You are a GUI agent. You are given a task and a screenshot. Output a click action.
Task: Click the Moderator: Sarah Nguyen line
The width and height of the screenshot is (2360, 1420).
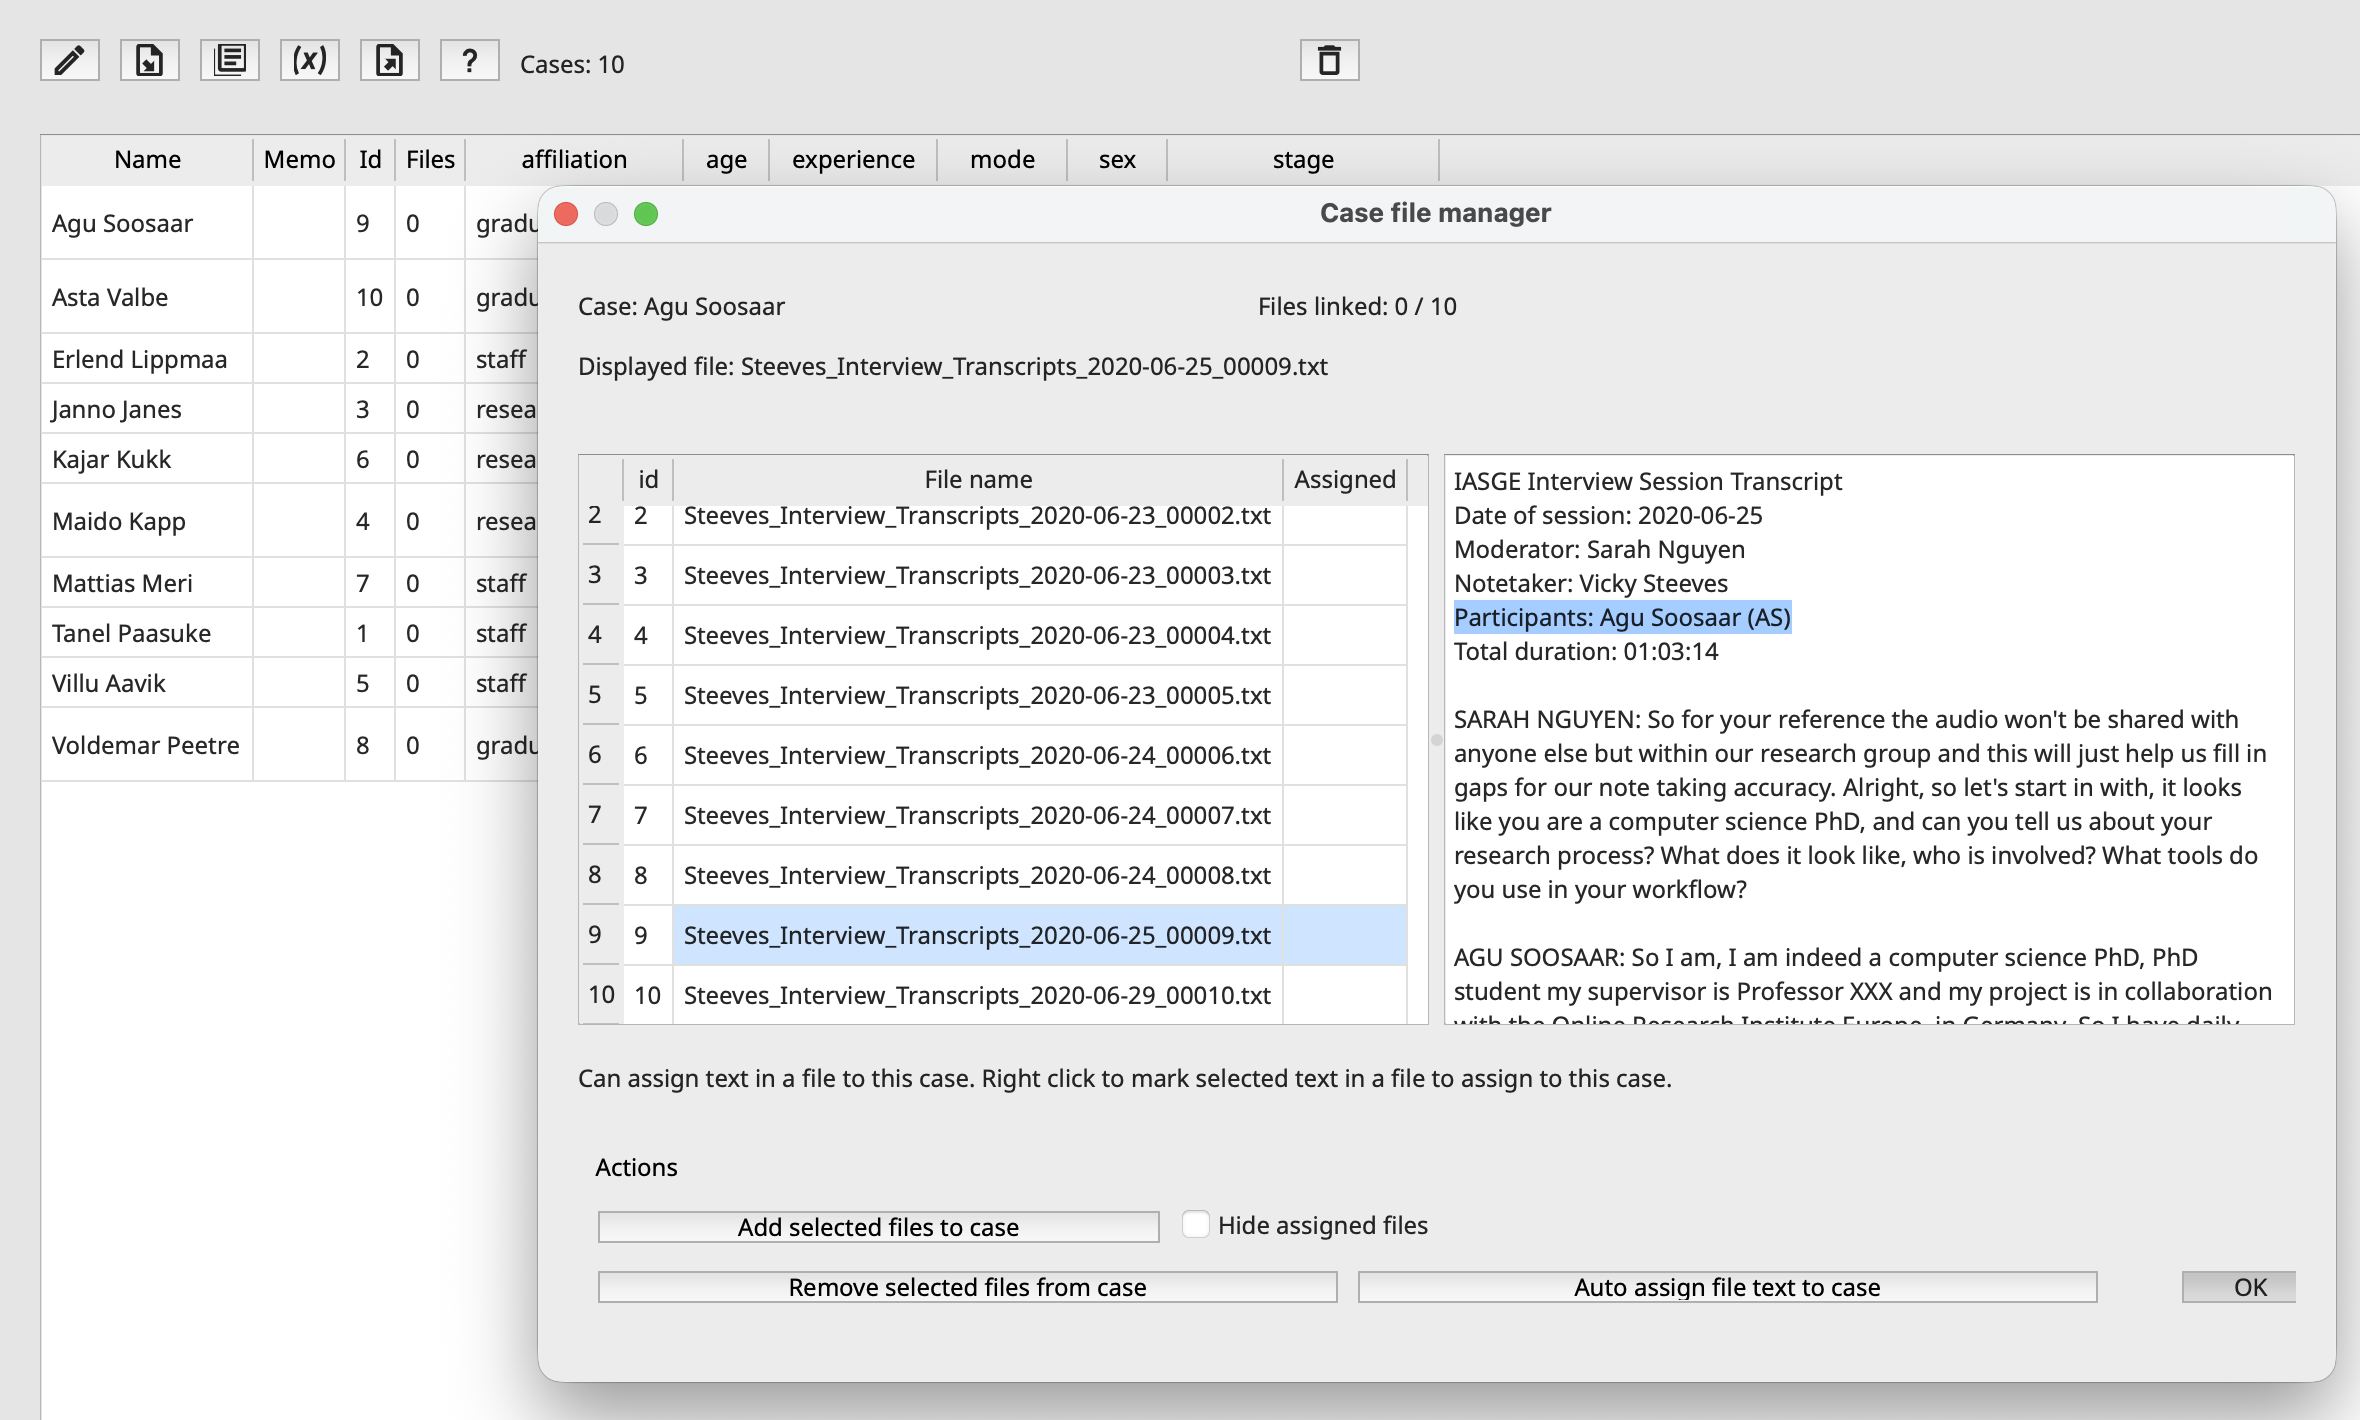click(x=1599, y=550)
